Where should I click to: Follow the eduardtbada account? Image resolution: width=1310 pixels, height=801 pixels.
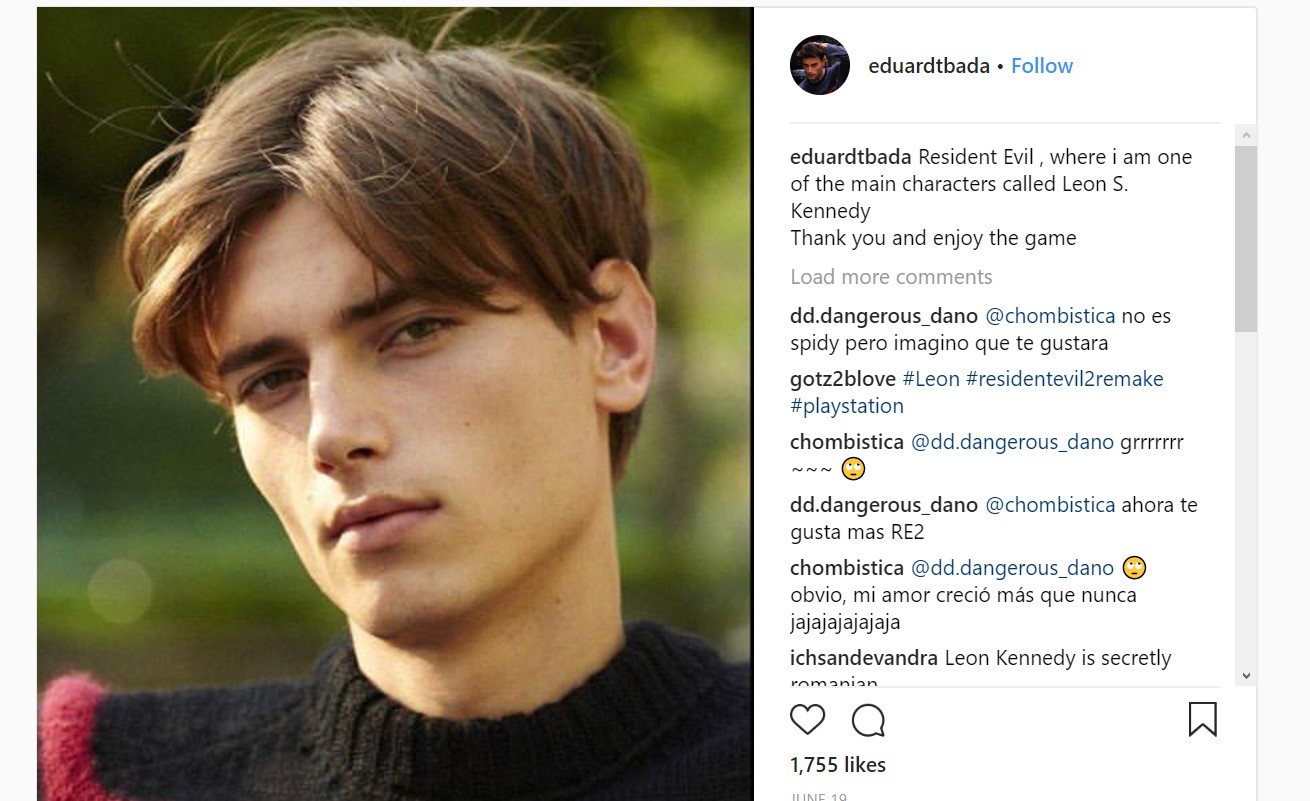[x=1041, y=66]
